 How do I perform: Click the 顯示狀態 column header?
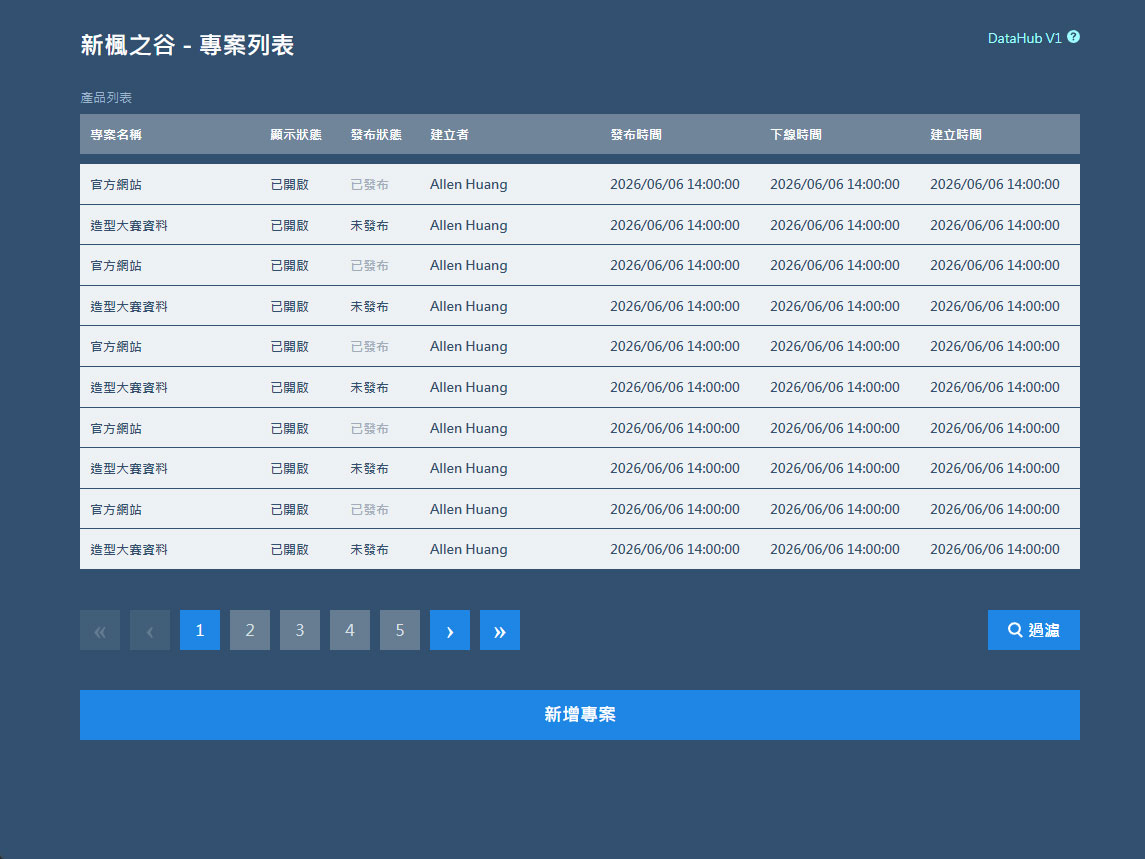[x=296, y=134]
